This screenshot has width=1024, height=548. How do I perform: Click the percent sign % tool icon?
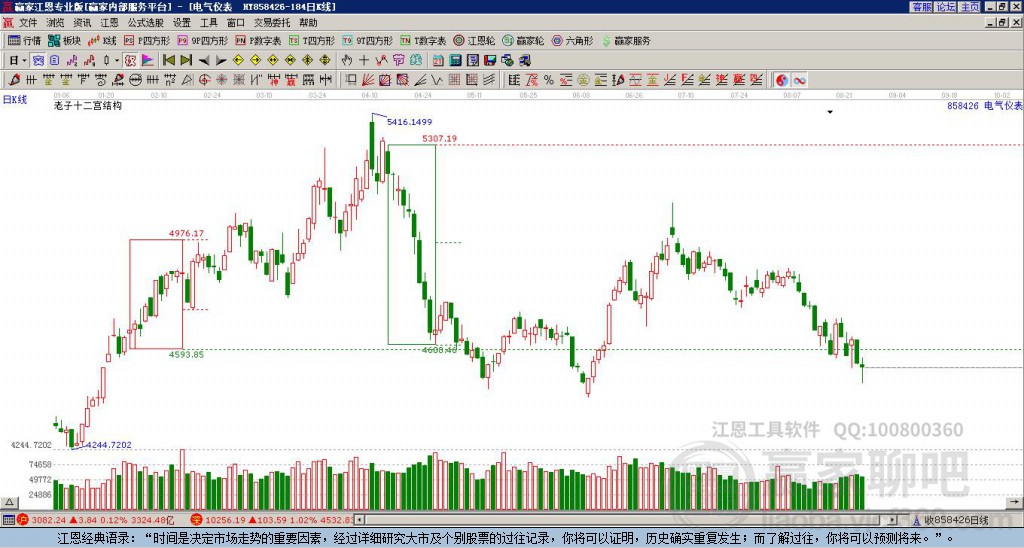(x=549, y=80)
